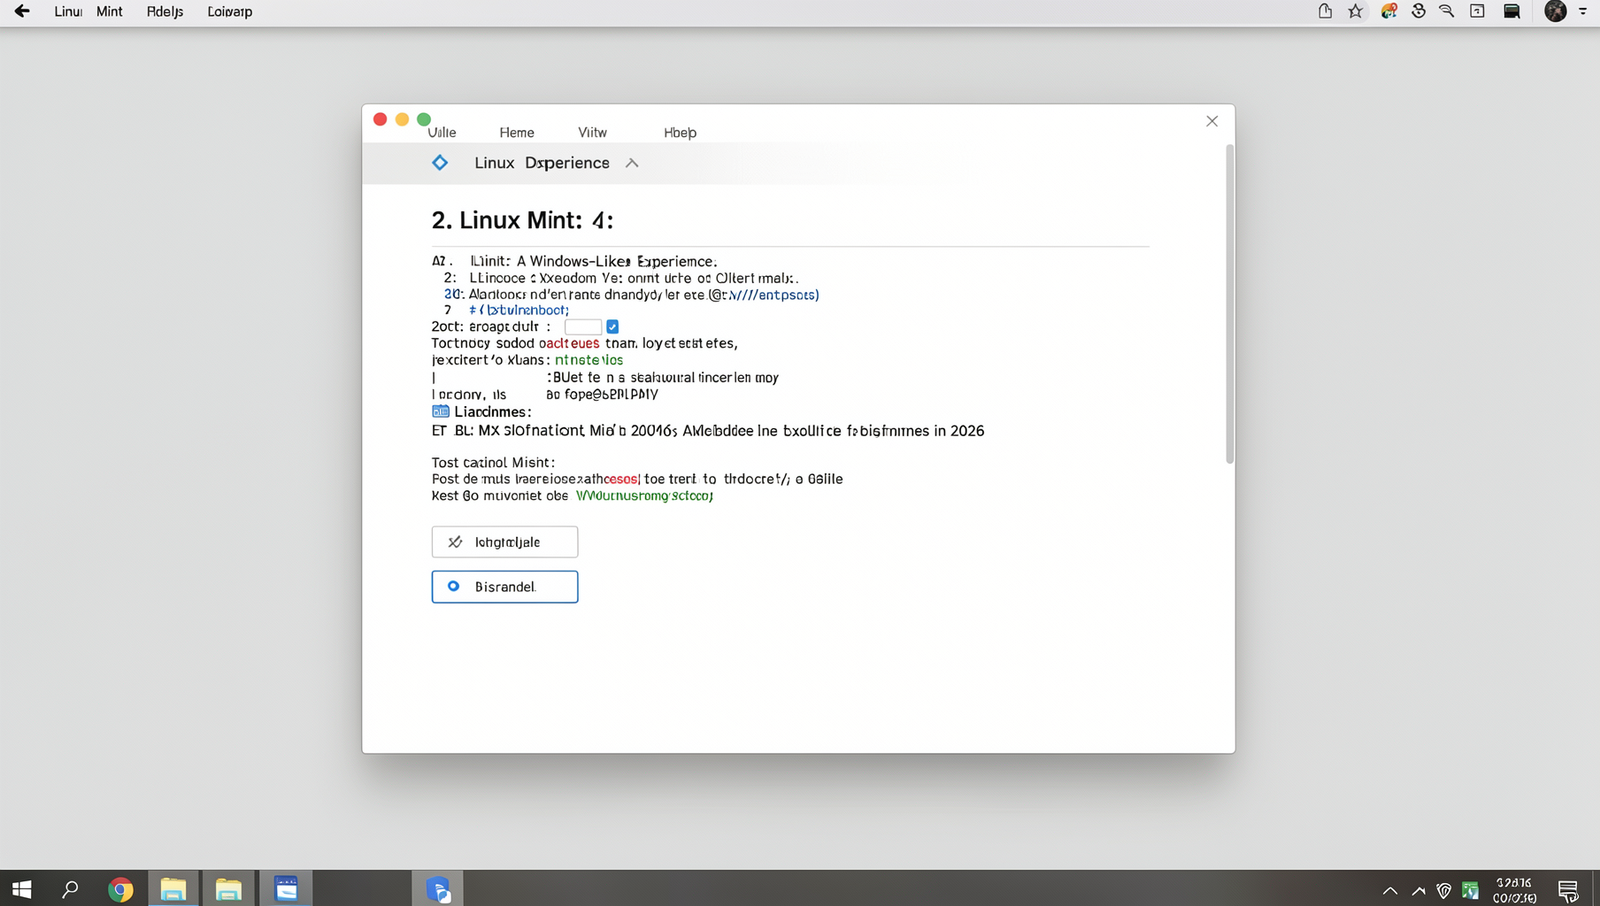
Task: Open the colorful extension icon
Action: (x=1389, y=11)
